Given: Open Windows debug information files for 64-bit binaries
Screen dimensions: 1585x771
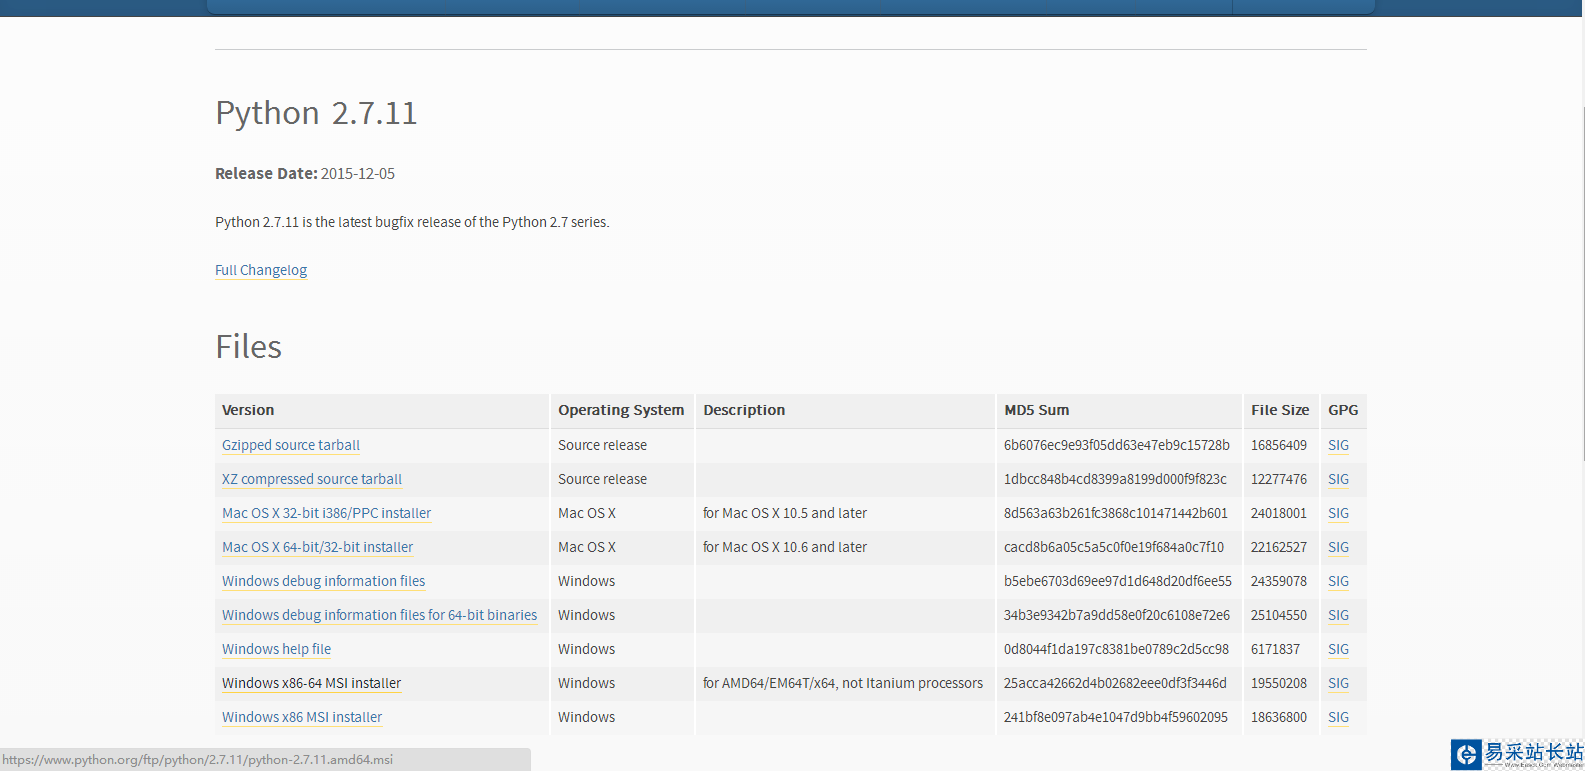Looking at the screenshot, I should (379, 615).
